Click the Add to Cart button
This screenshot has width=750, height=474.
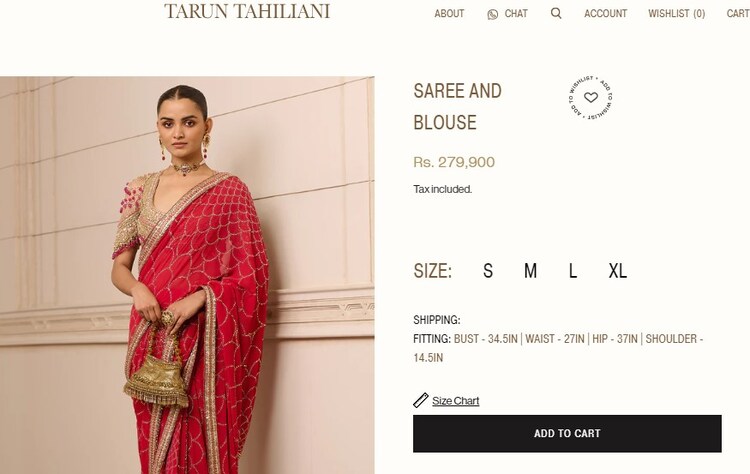click(567, 433)
